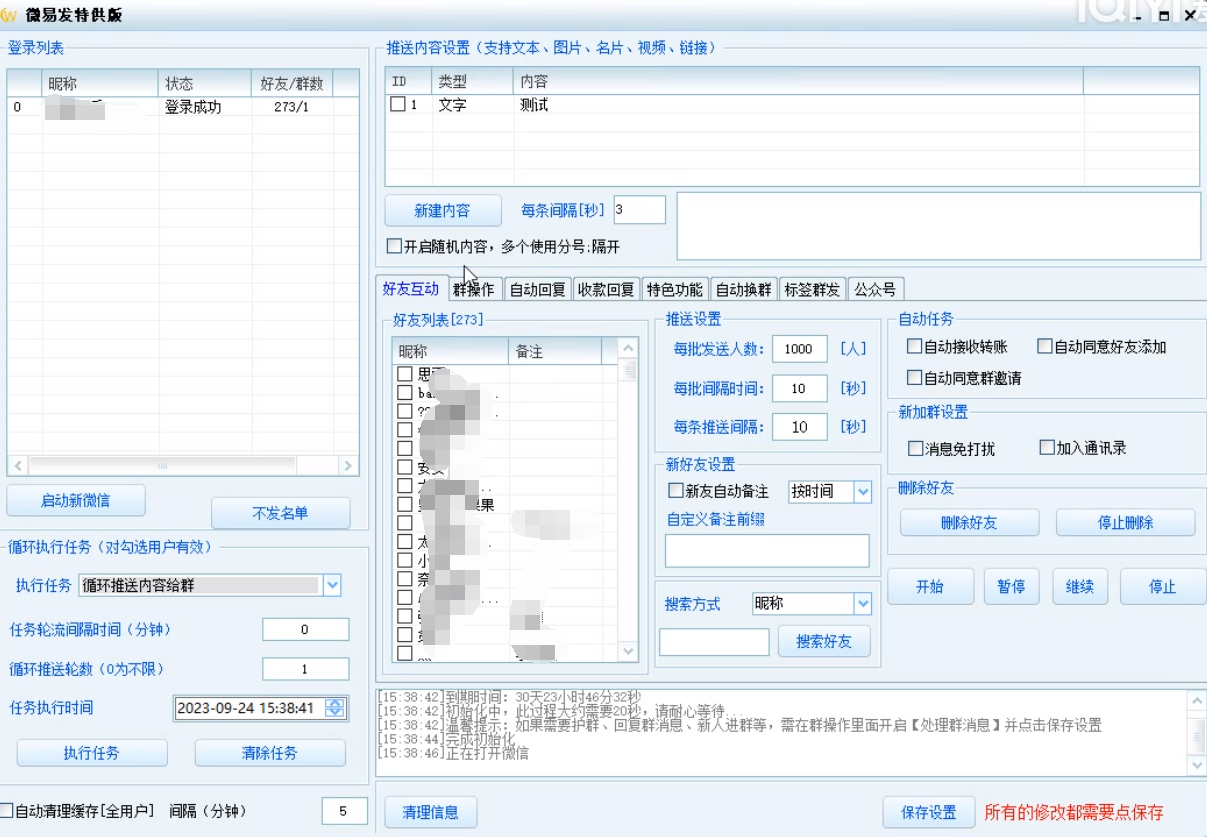Open the 搜索方式 昵称 dropdown
1207x837 pixels.
click(x=862, y=603)
